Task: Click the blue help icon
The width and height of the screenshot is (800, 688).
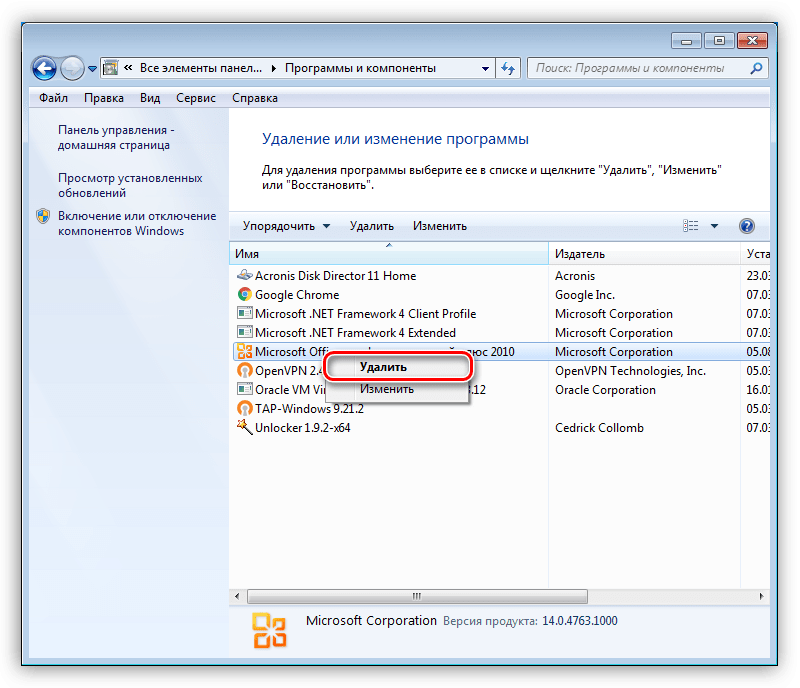Action: point(746,226)
